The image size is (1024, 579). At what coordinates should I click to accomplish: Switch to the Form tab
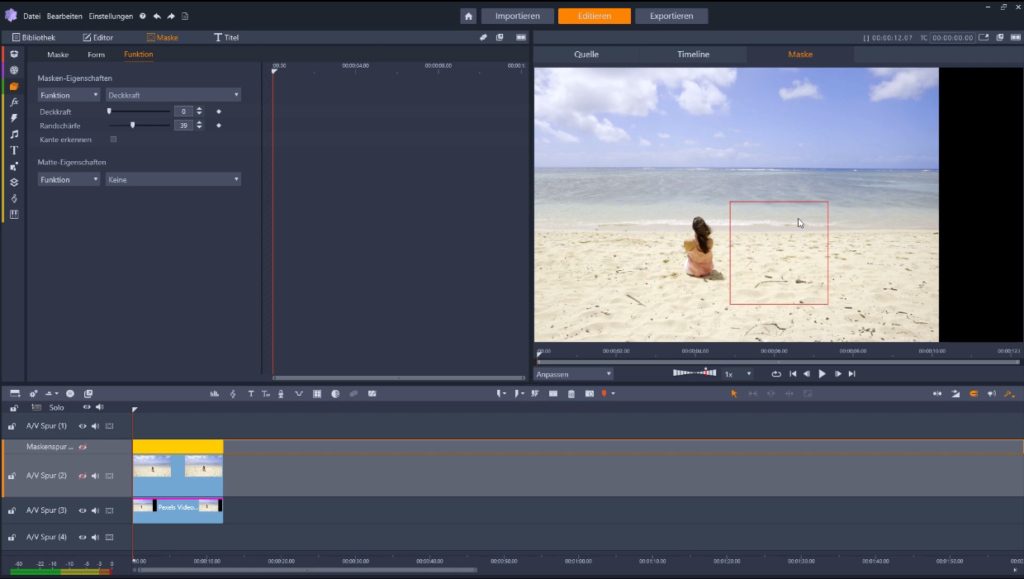[96, 54]
